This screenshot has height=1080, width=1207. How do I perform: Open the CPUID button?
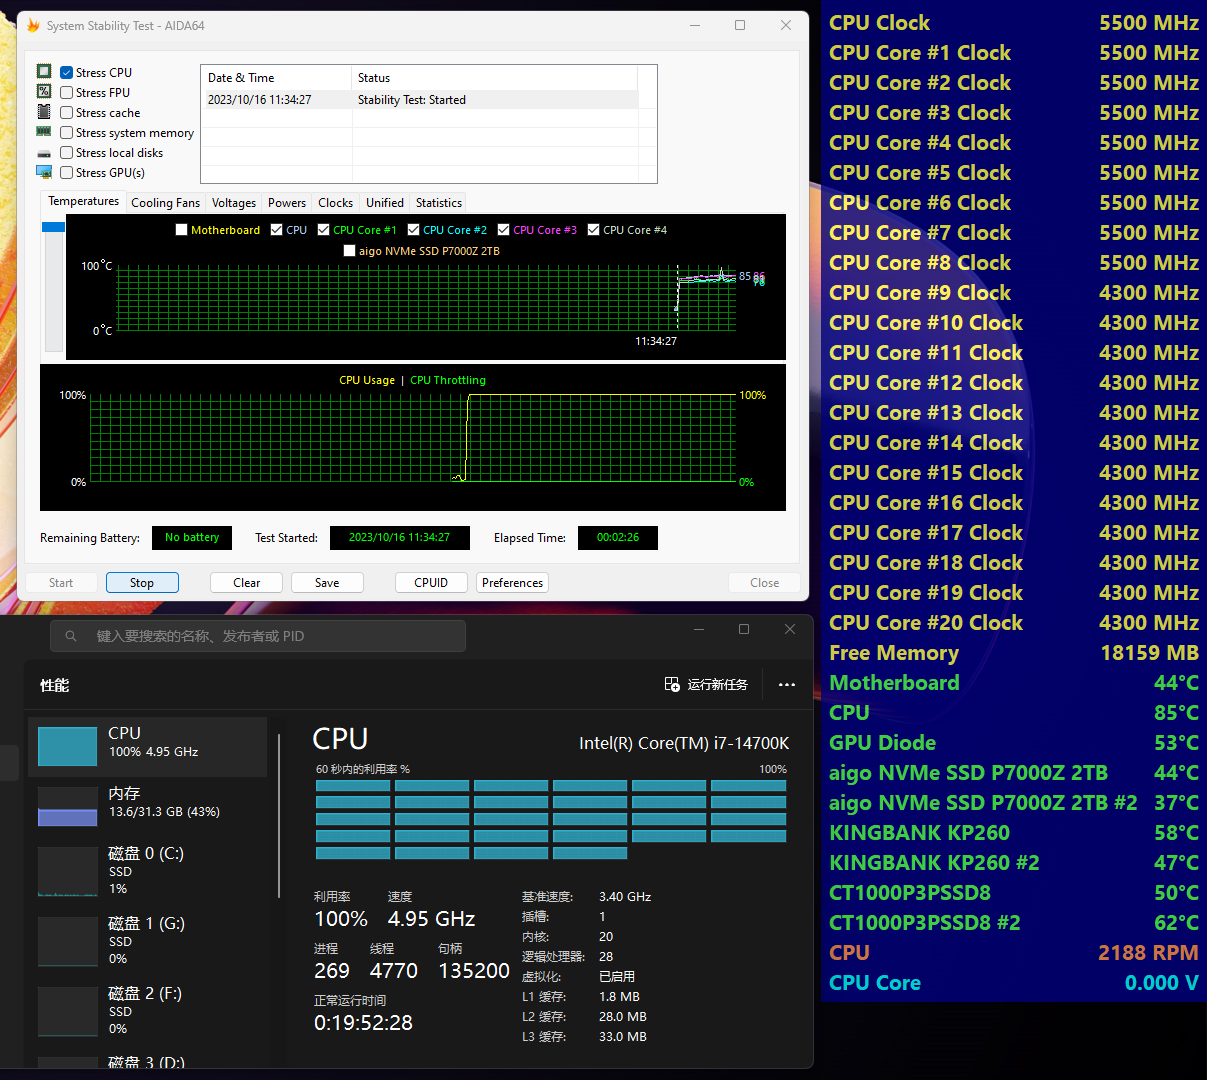coord(431,583)
